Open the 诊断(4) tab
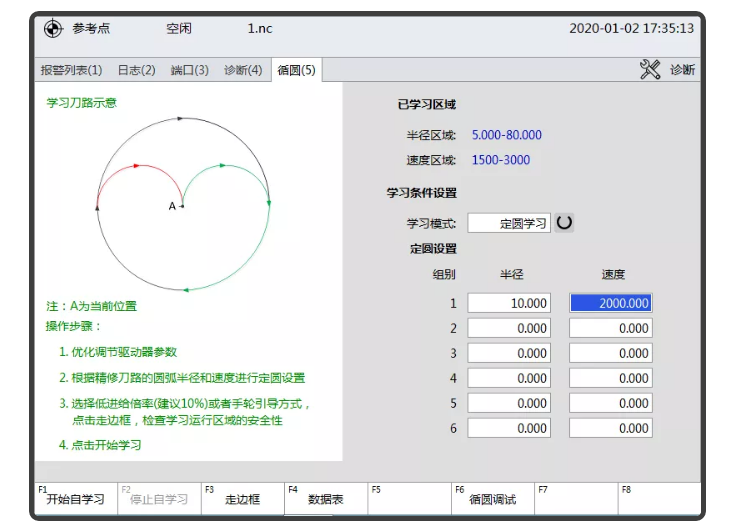734x532 pixels. (243, 70)
